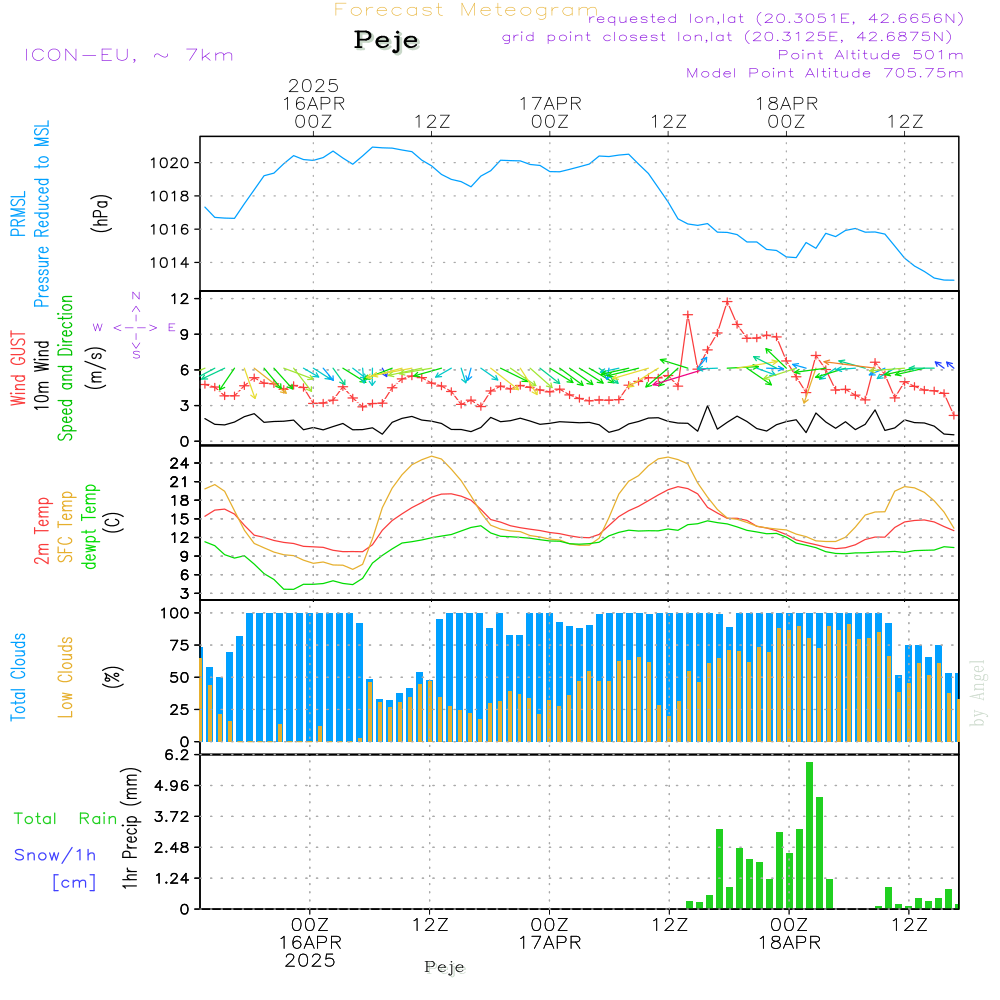1000x1000 pixels.
Task: Click the 2025 16APR 00Z top time label
Action: pos(313,103)
